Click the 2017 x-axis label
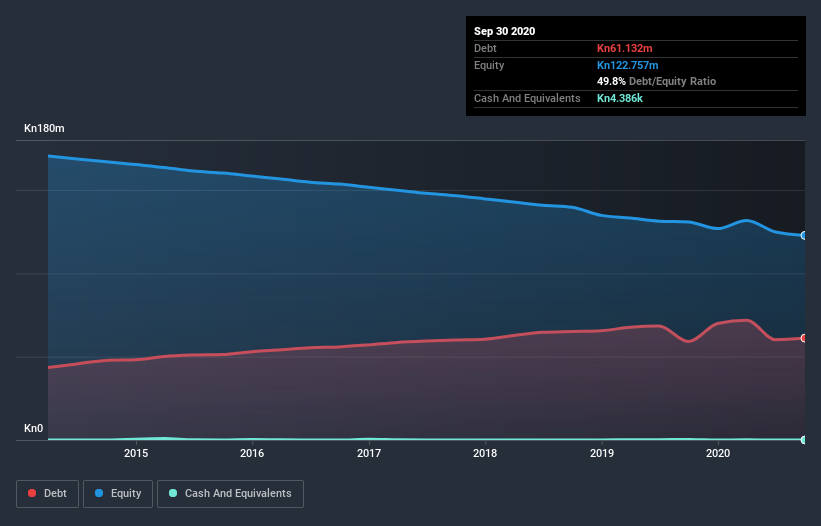Viewport: 821px width, 526px height. [x=369, y=453]
